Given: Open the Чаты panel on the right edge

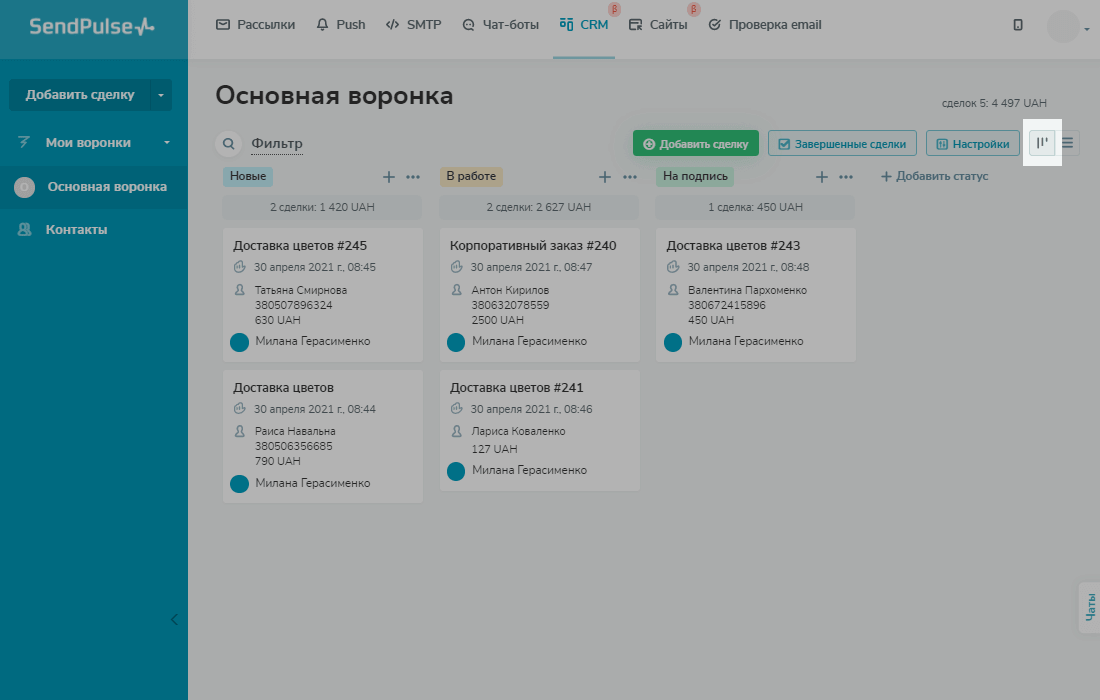Looking at the screenshot, I should (x=1089, y=607).
